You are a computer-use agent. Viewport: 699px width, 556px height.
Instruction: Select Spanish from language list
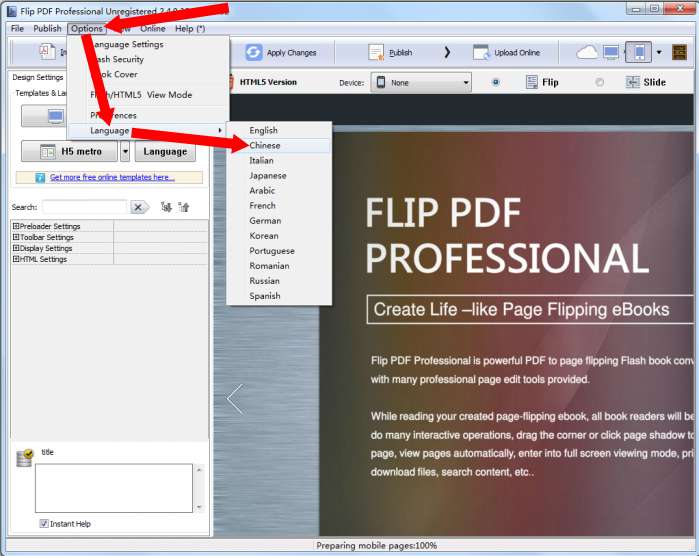[x=279, y=296]
